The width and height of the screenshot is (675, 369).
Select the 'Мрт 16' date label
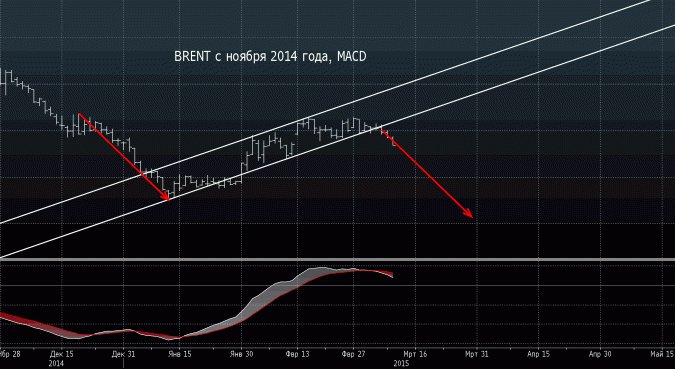tap(415, 354)
